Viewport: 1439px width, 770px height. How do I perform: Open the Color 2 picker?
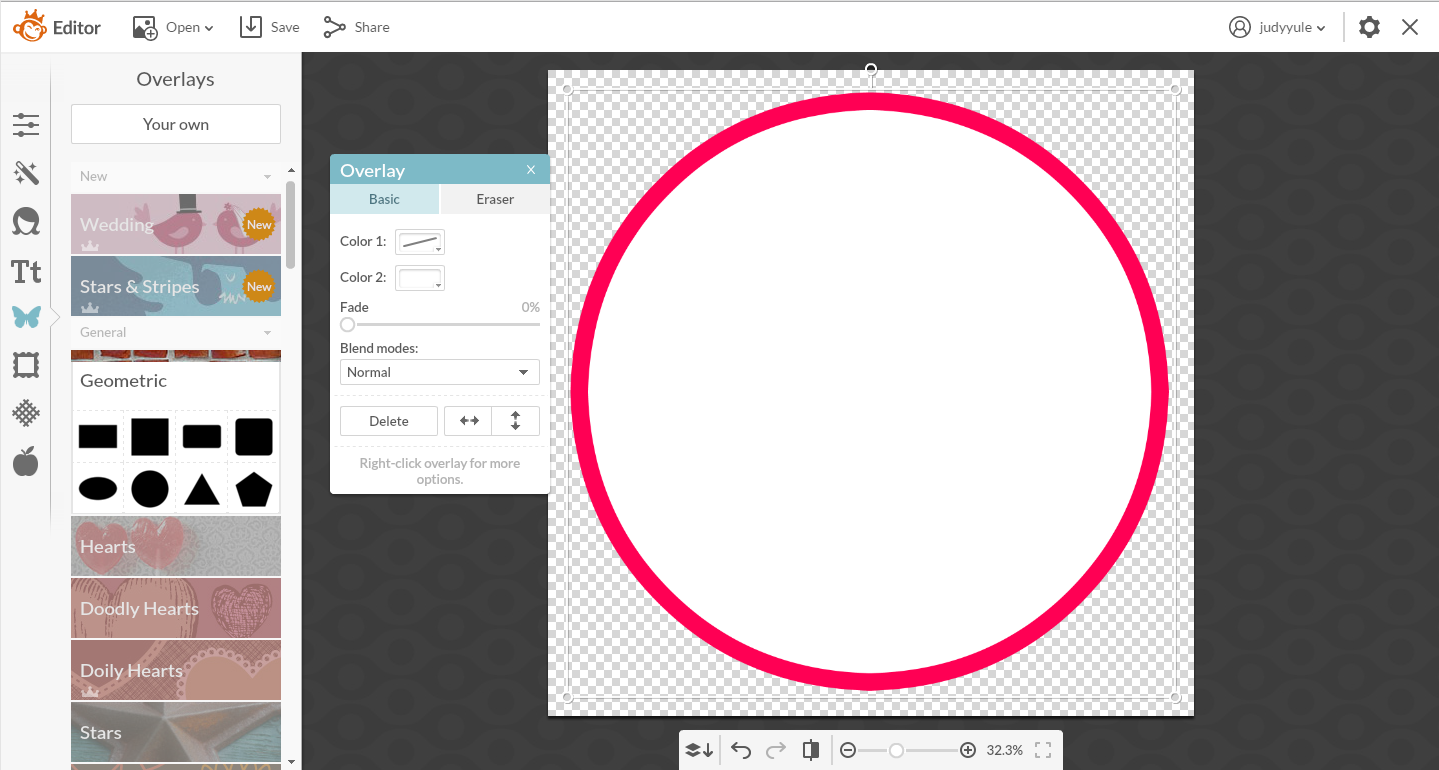420,278
